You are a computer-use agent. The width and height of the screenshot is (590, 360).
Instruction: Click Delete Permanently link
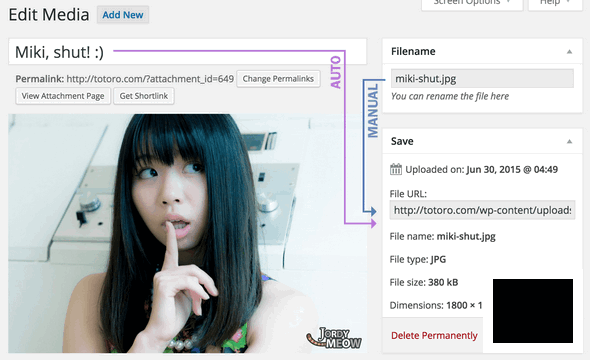coord(434,335)
